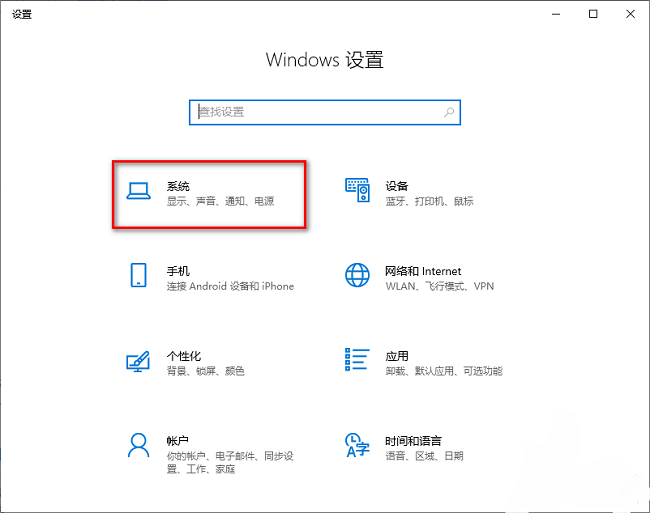Open the 系统 settings title
Viewport: 650px width, 513px height.
(178, 186)
